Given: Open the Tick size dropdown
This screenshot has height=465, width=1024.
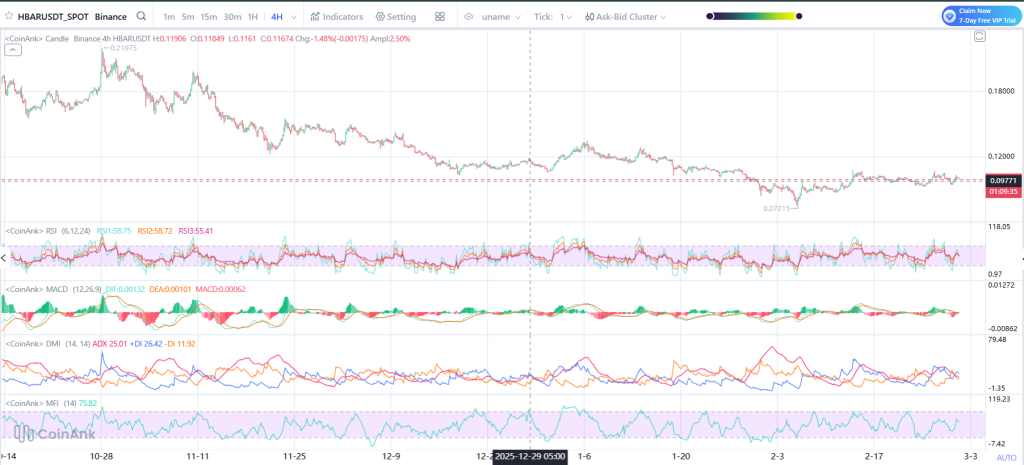Looking at the screenshot, I should (567, 17).
